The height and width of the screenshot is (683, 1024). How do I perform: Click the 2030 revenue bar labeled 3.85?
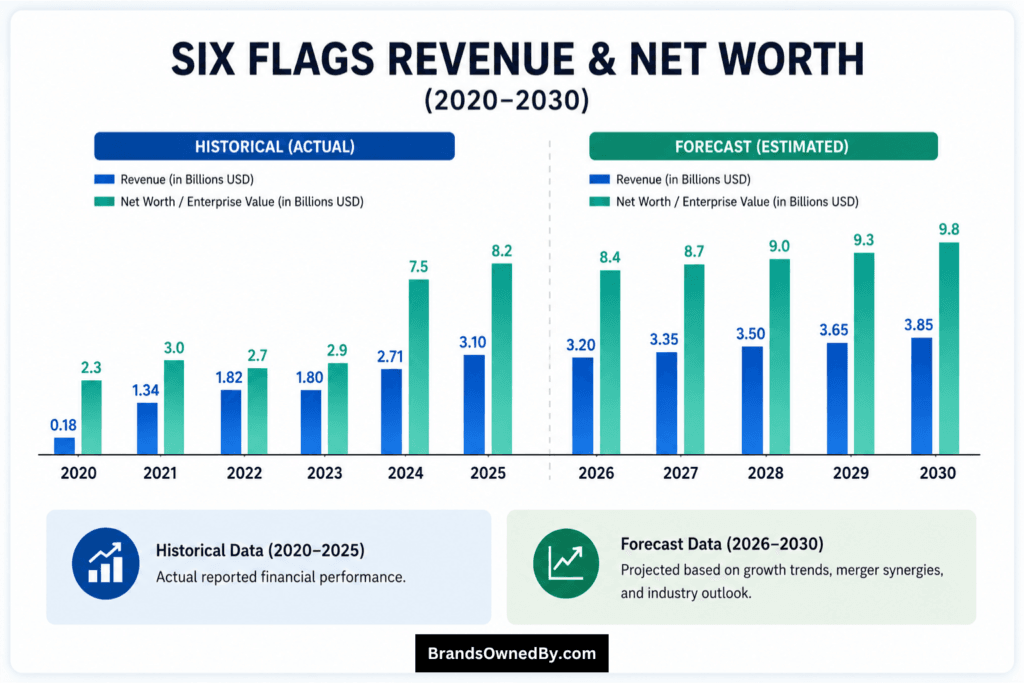tap(921, 396)
